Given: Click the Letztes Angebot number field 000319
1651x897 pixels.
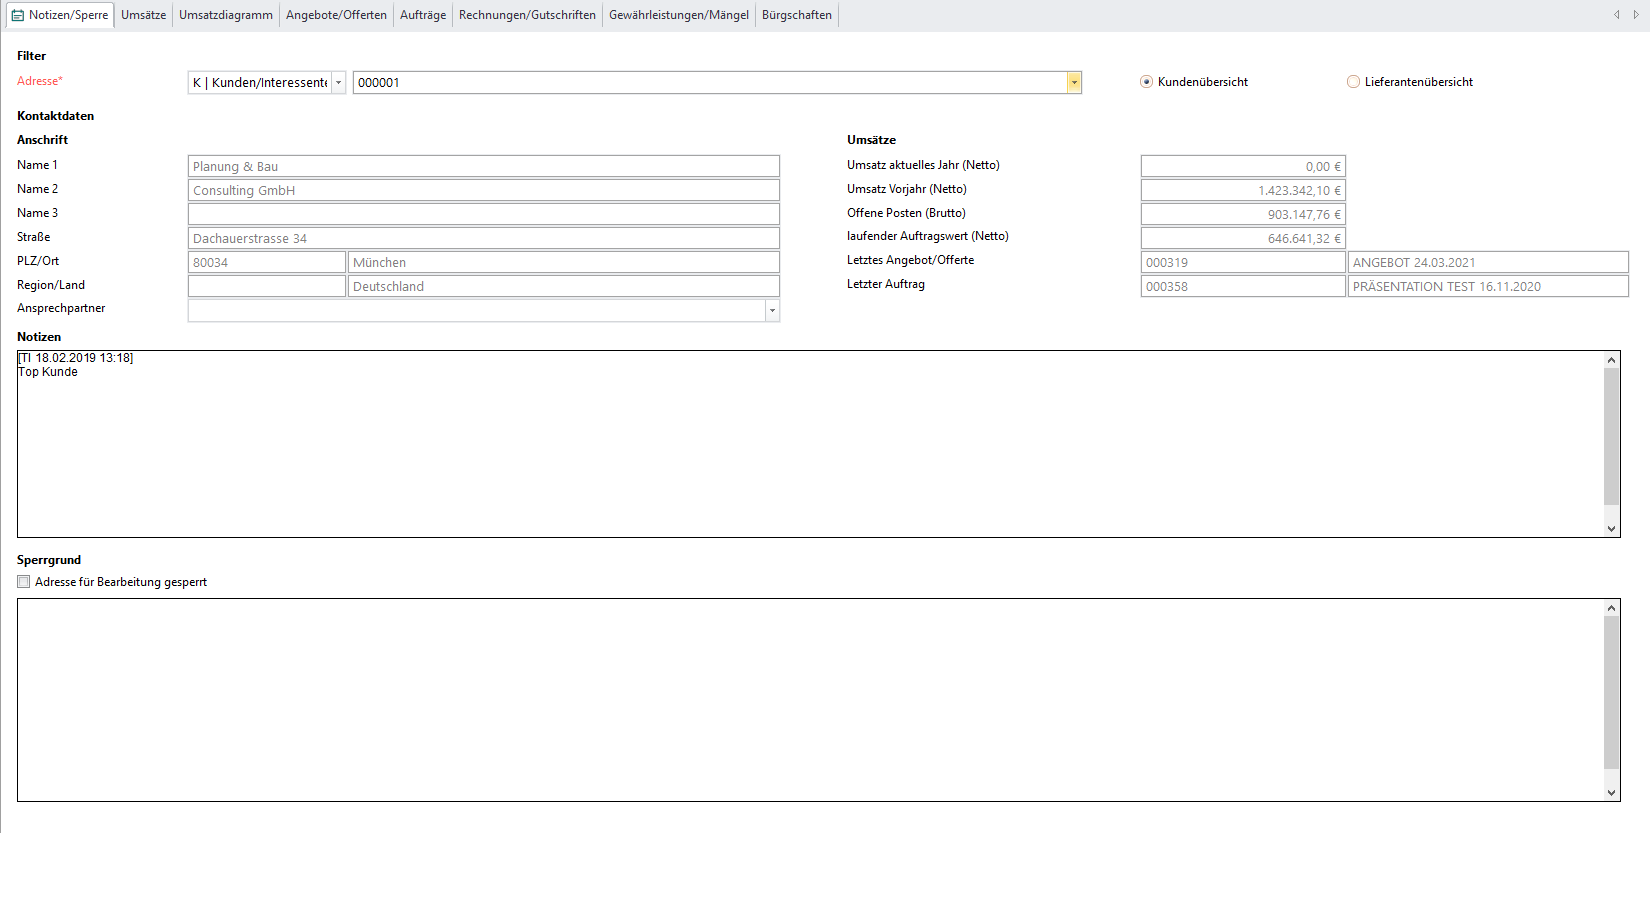Looking at the screenshot, I should (1242, 263).
